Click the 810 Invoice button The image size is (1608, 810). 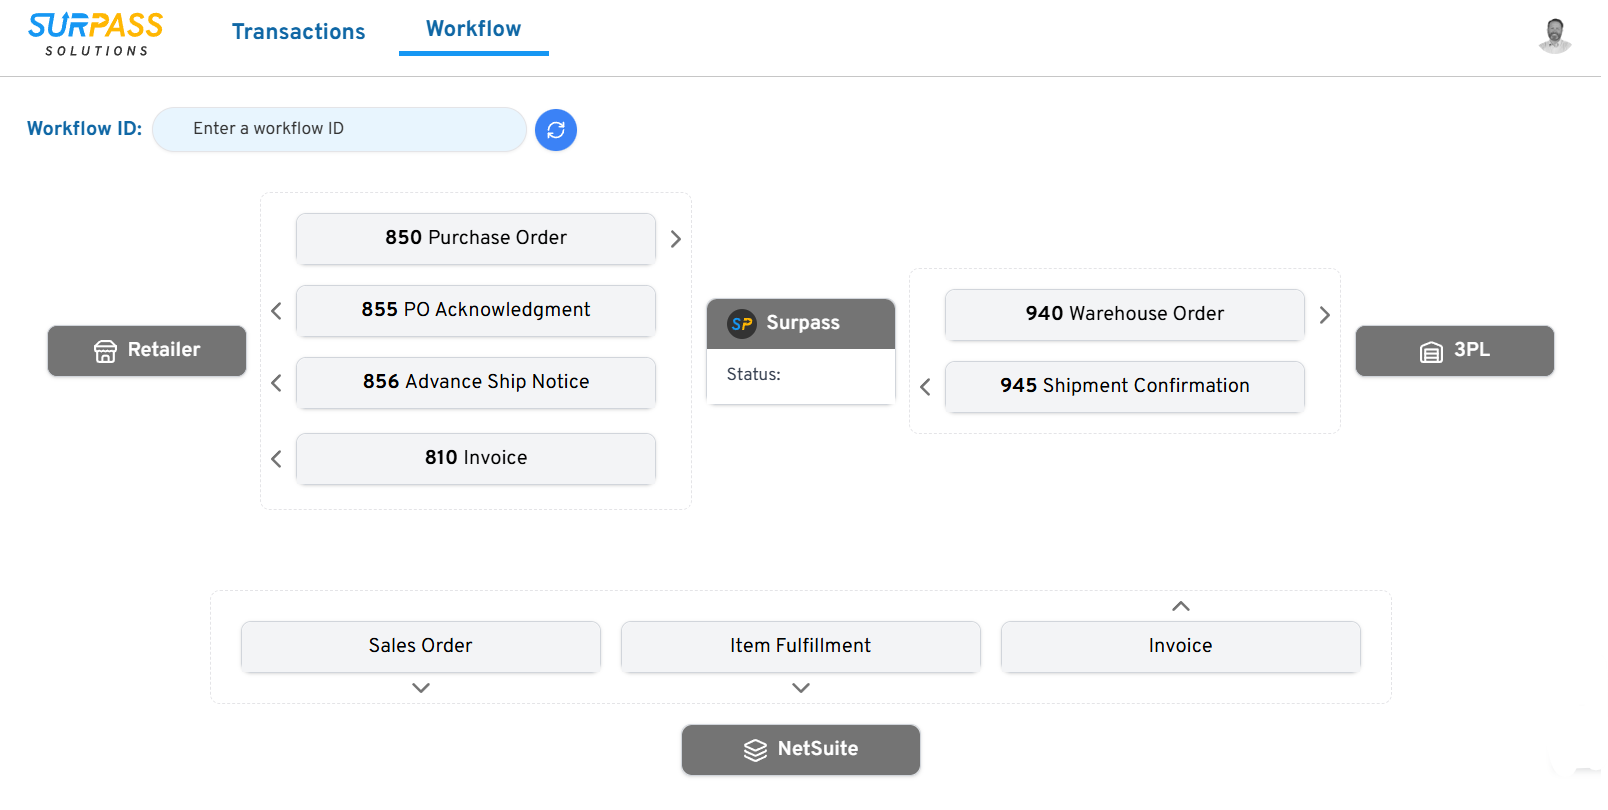(x=476, y=458)
